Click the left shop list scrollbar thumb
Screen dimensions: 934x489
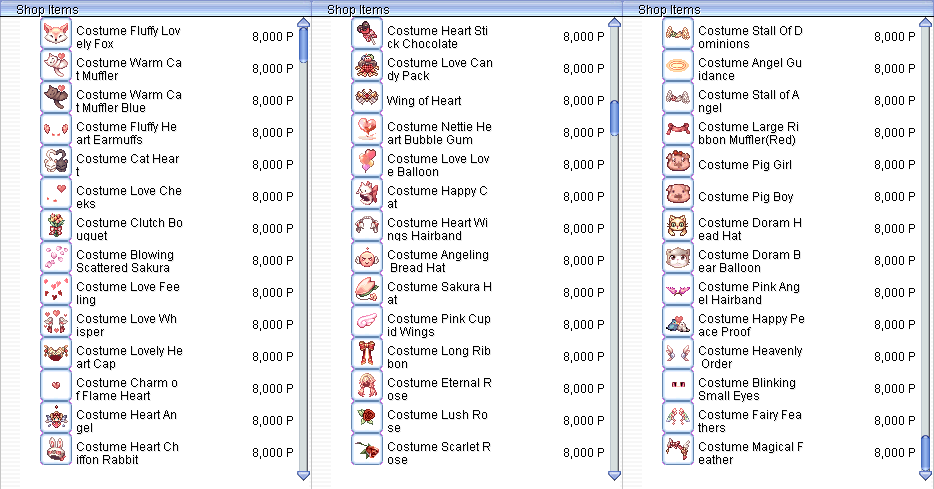point(303,45)
